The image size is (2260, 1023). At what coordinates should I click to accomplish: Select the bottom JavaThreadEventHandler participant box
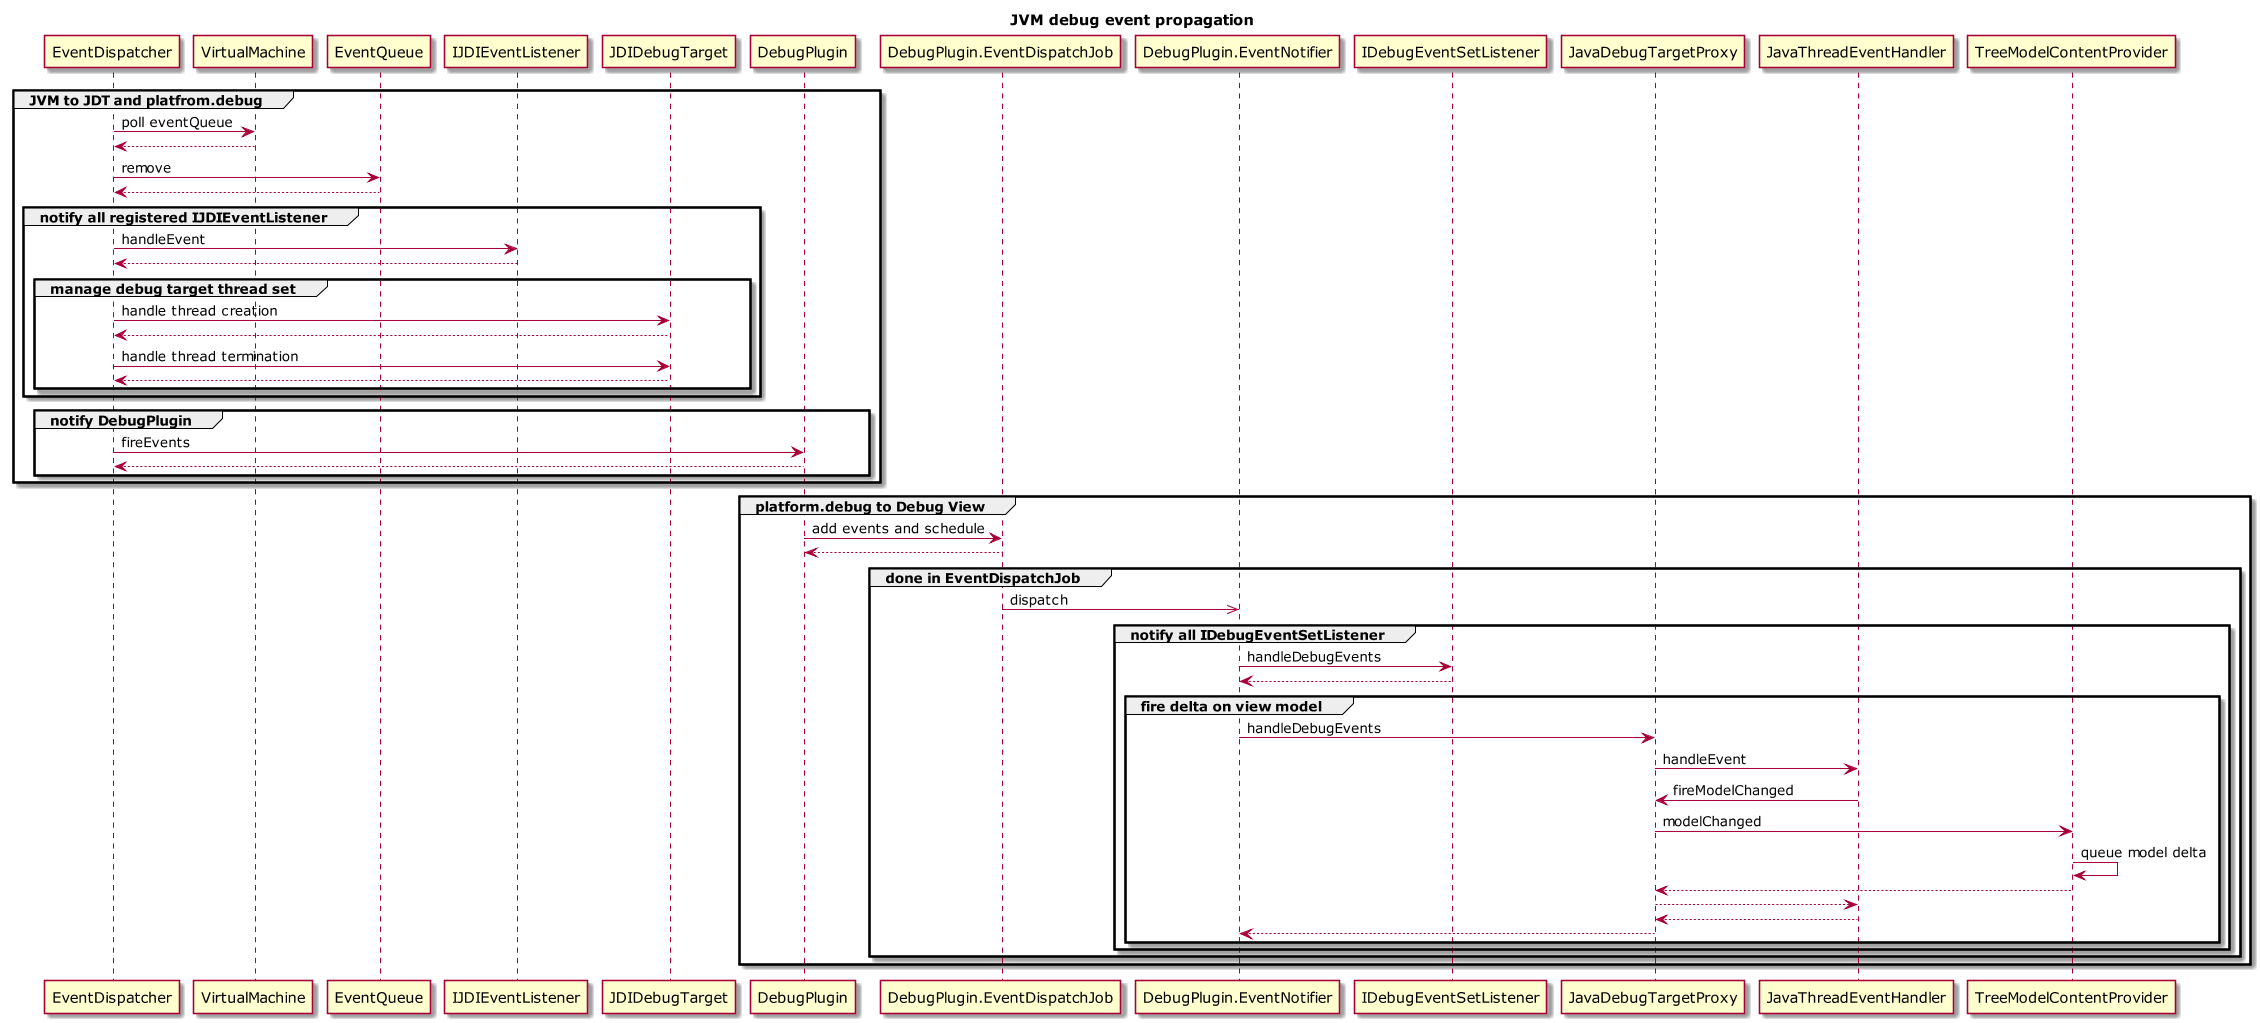tap(1856, 997)
